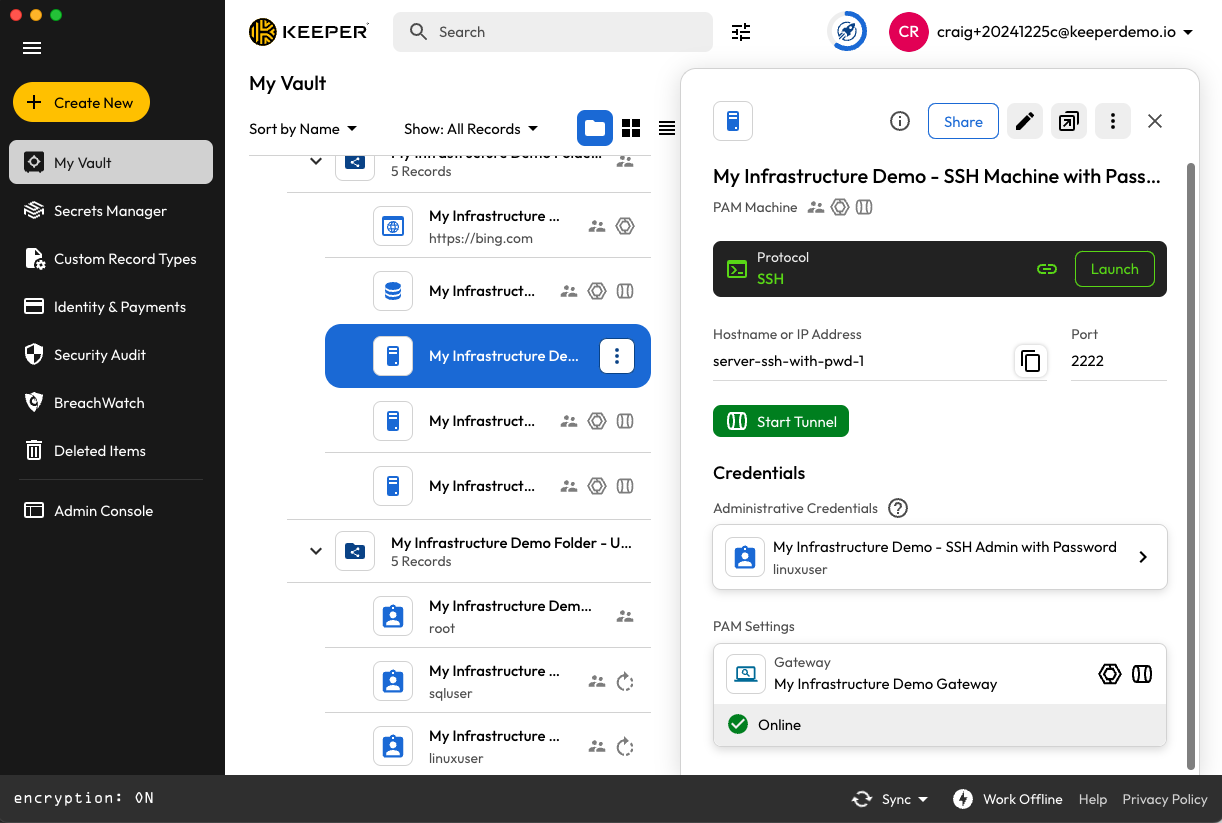The height and width of the screenshot is (823, 1222).
Task: Click the search filter options icon
Action: click(740, 32)
